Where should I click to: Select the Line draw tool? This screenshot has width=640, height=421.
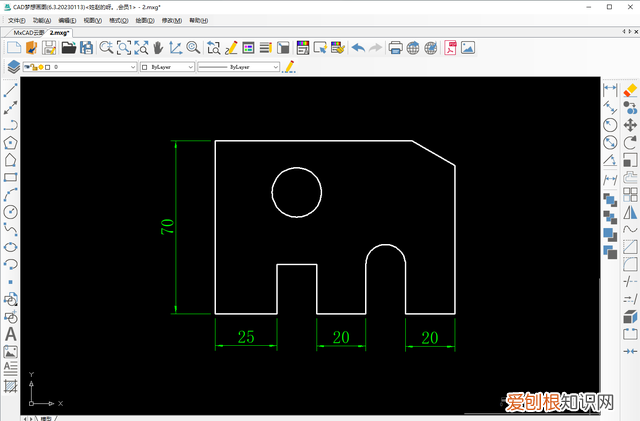coord(11,90)
